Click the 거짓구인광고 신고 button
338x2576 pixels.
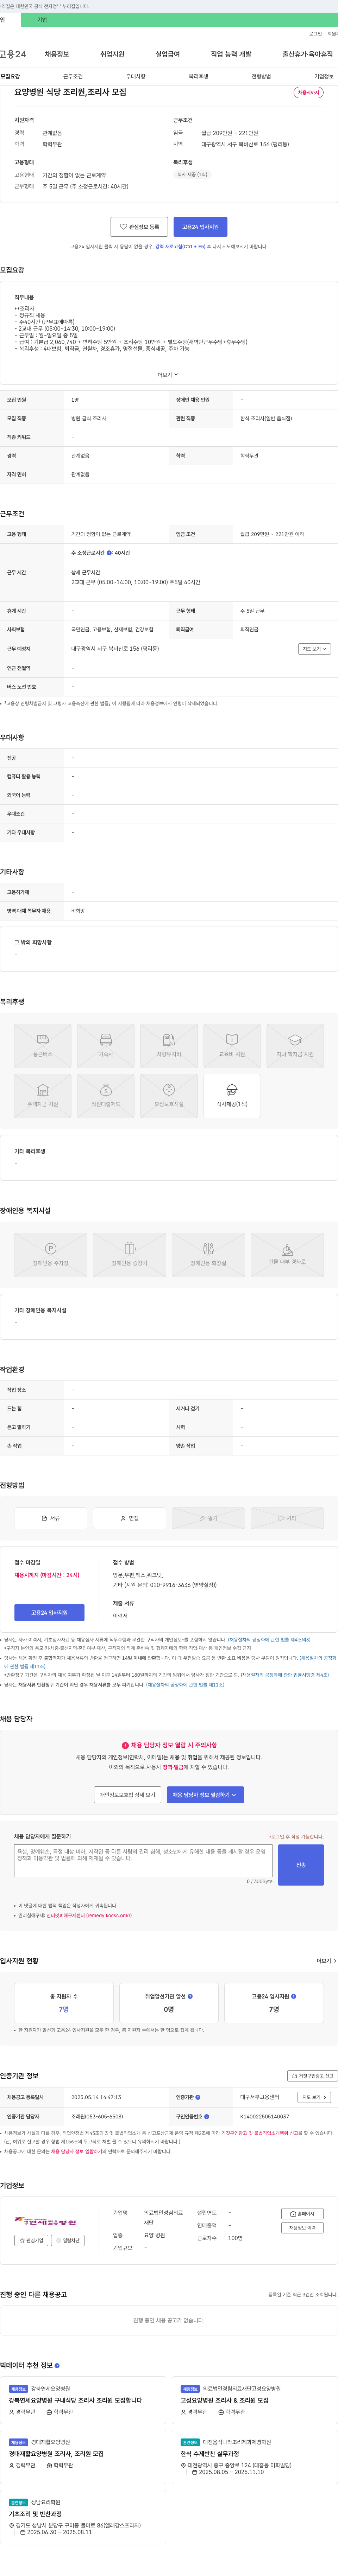point(312,2076)
